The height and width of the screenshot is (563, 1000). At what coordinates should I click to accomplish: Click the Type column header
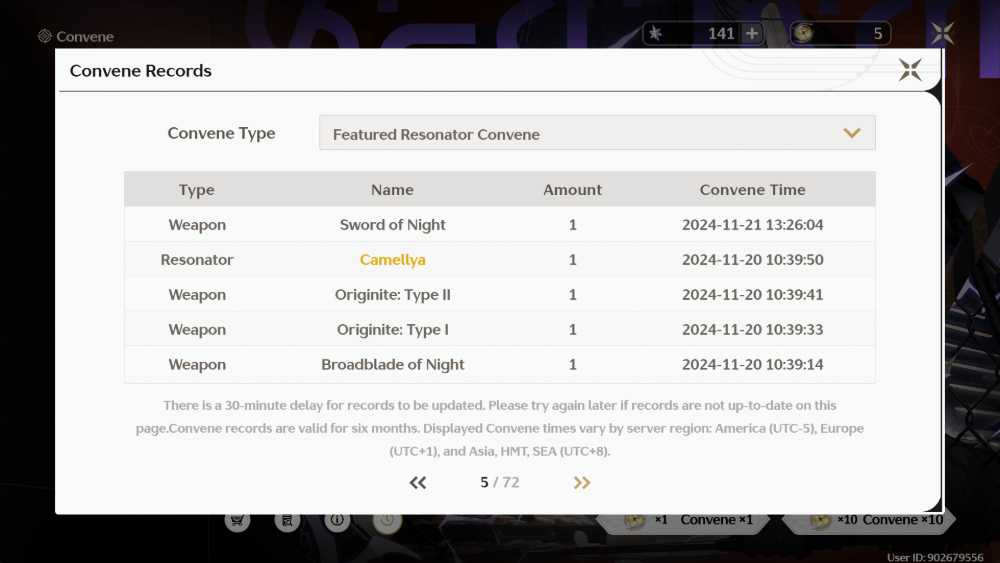(x=196, y=189)
